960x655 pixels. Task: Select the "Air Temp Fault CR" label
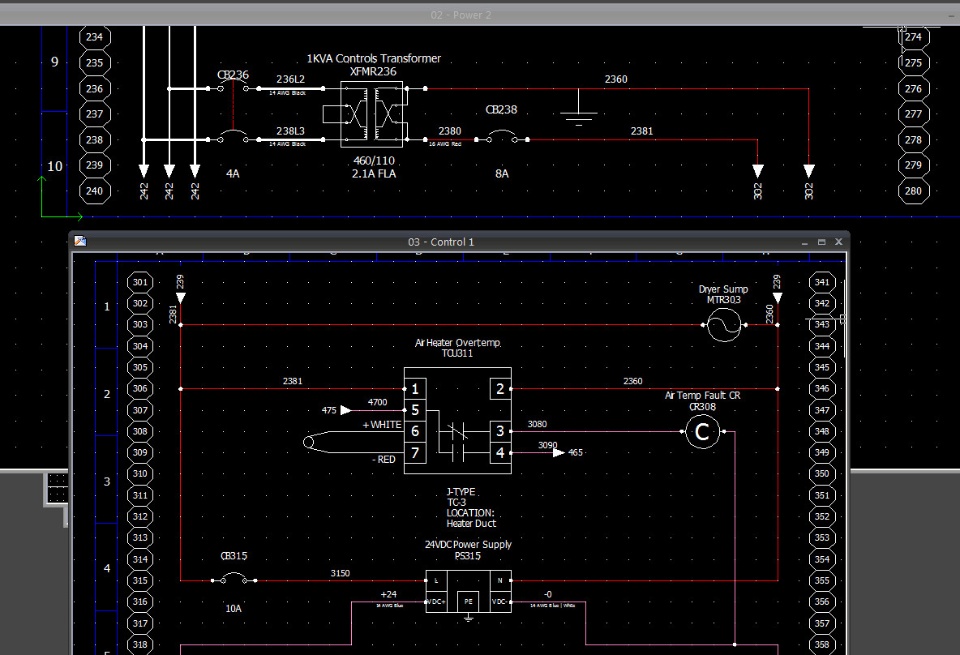pyautogui.click(x=703, y=395)
